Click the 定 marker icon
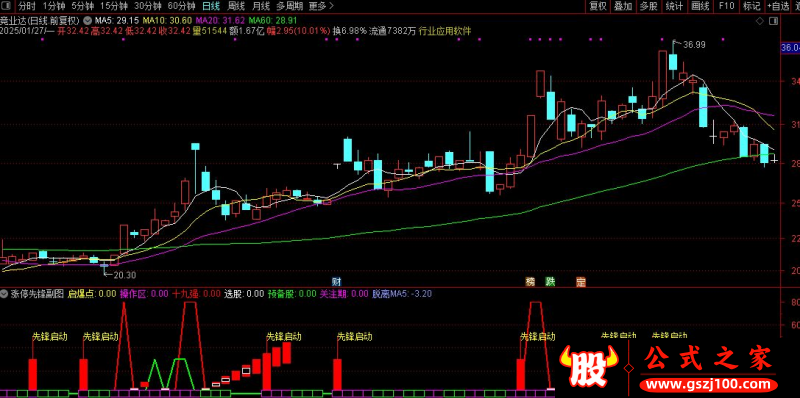 580,282
